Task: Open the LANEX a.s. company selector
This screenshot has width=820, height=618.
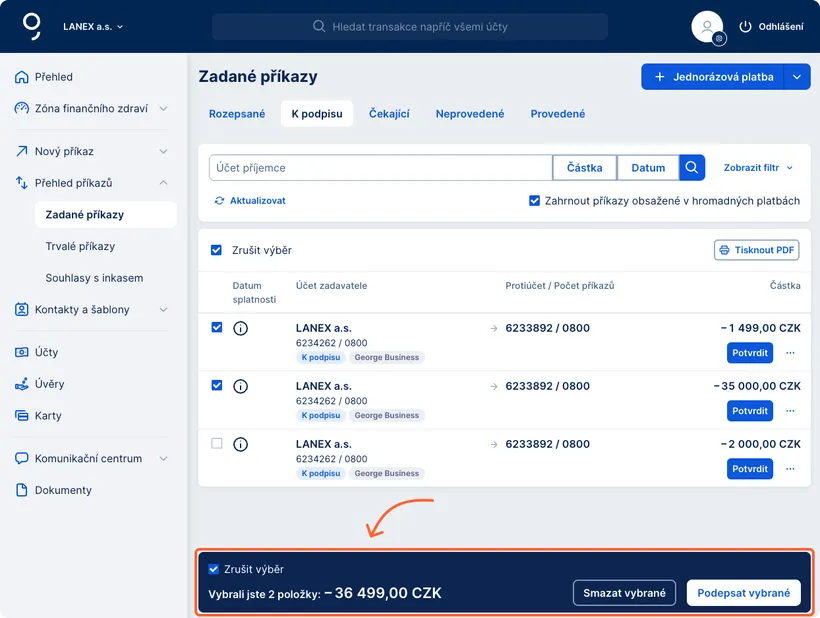Action: click(93, 27)
